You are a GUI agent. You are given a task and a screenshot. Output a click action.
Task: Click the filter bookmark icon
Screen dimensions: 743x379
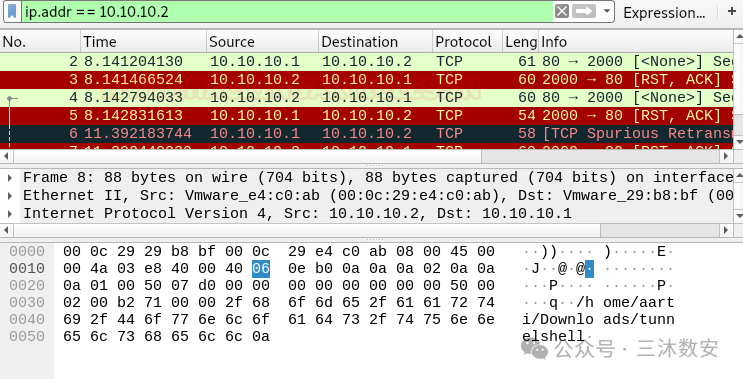[x=12, y=11]
